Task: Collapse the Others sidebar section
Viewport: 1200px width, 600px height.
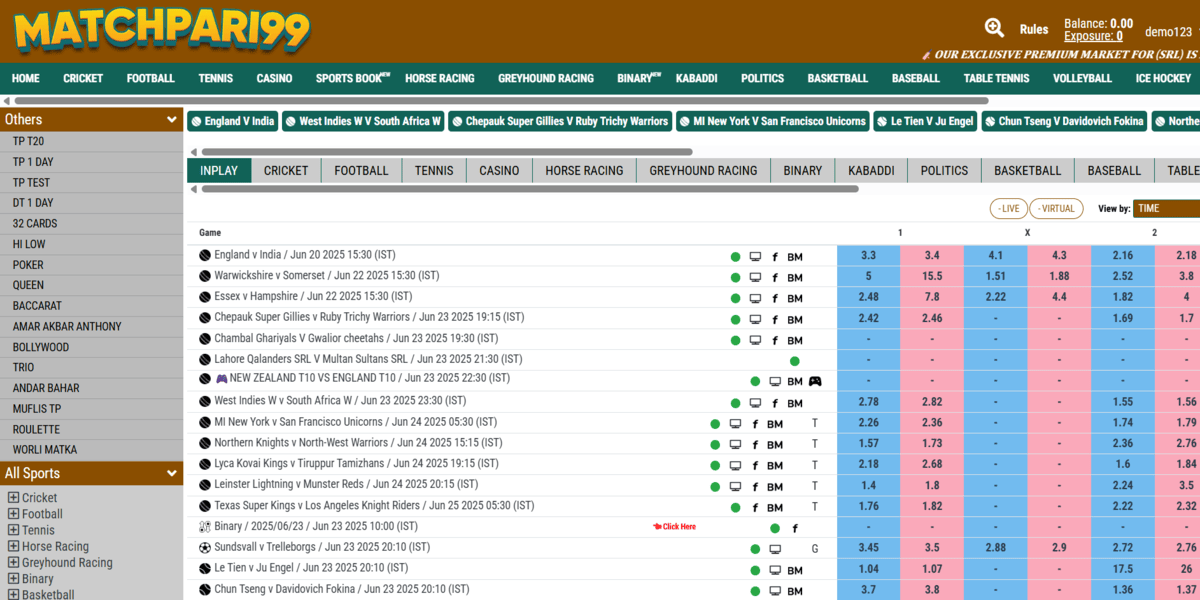Action: tap(172, 120)
